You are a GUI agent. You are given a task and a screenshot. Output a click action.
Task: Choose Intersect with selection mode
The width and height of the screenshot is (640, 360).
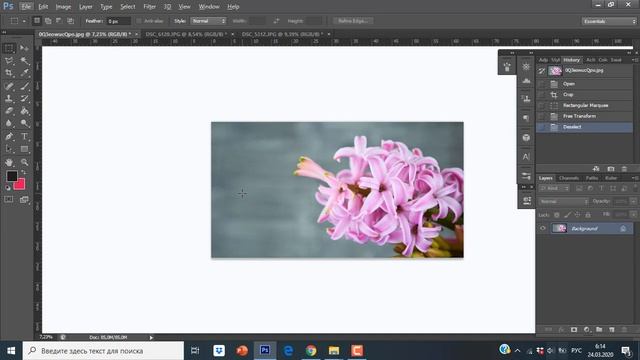(70, 21)
